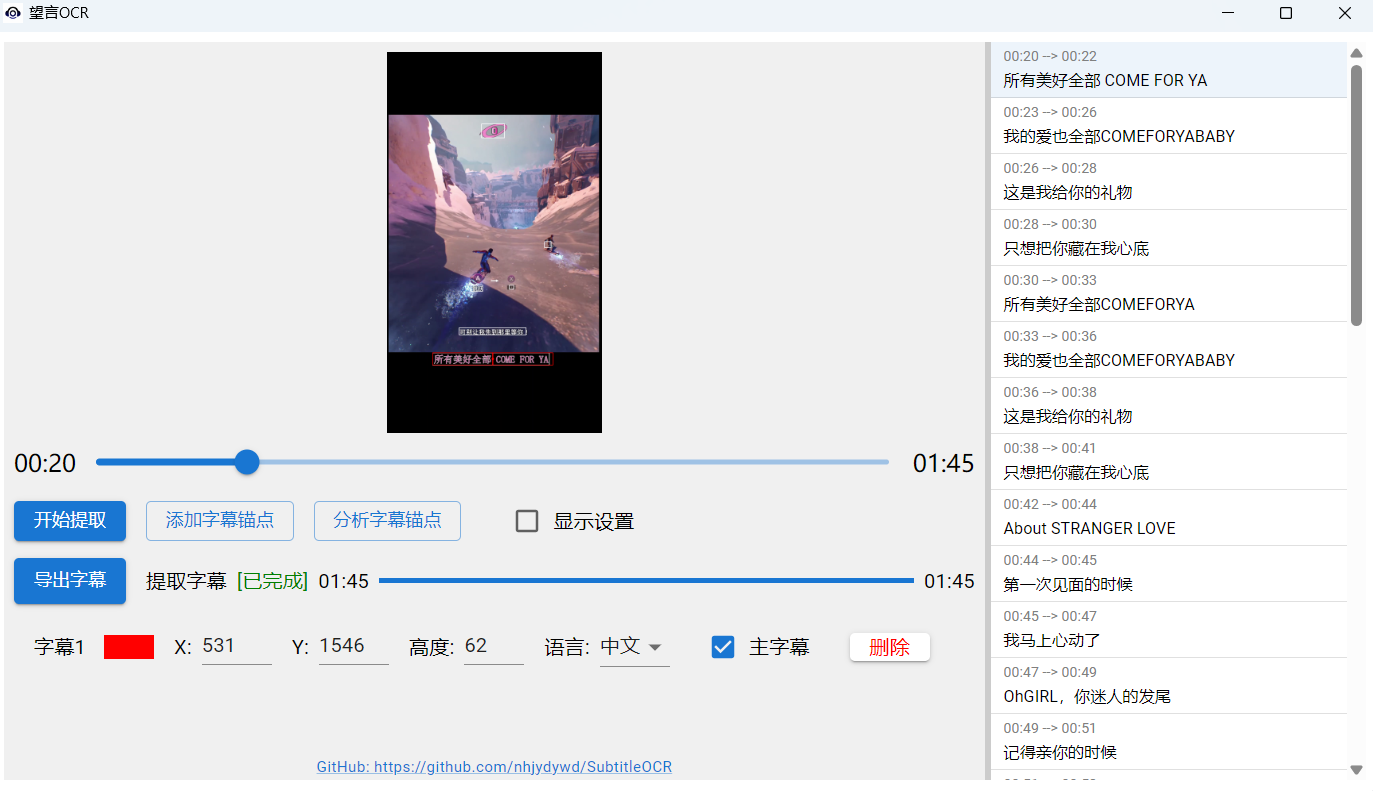
Task: Minimize the 望言OCR window
Action: tap(1228, 13)
